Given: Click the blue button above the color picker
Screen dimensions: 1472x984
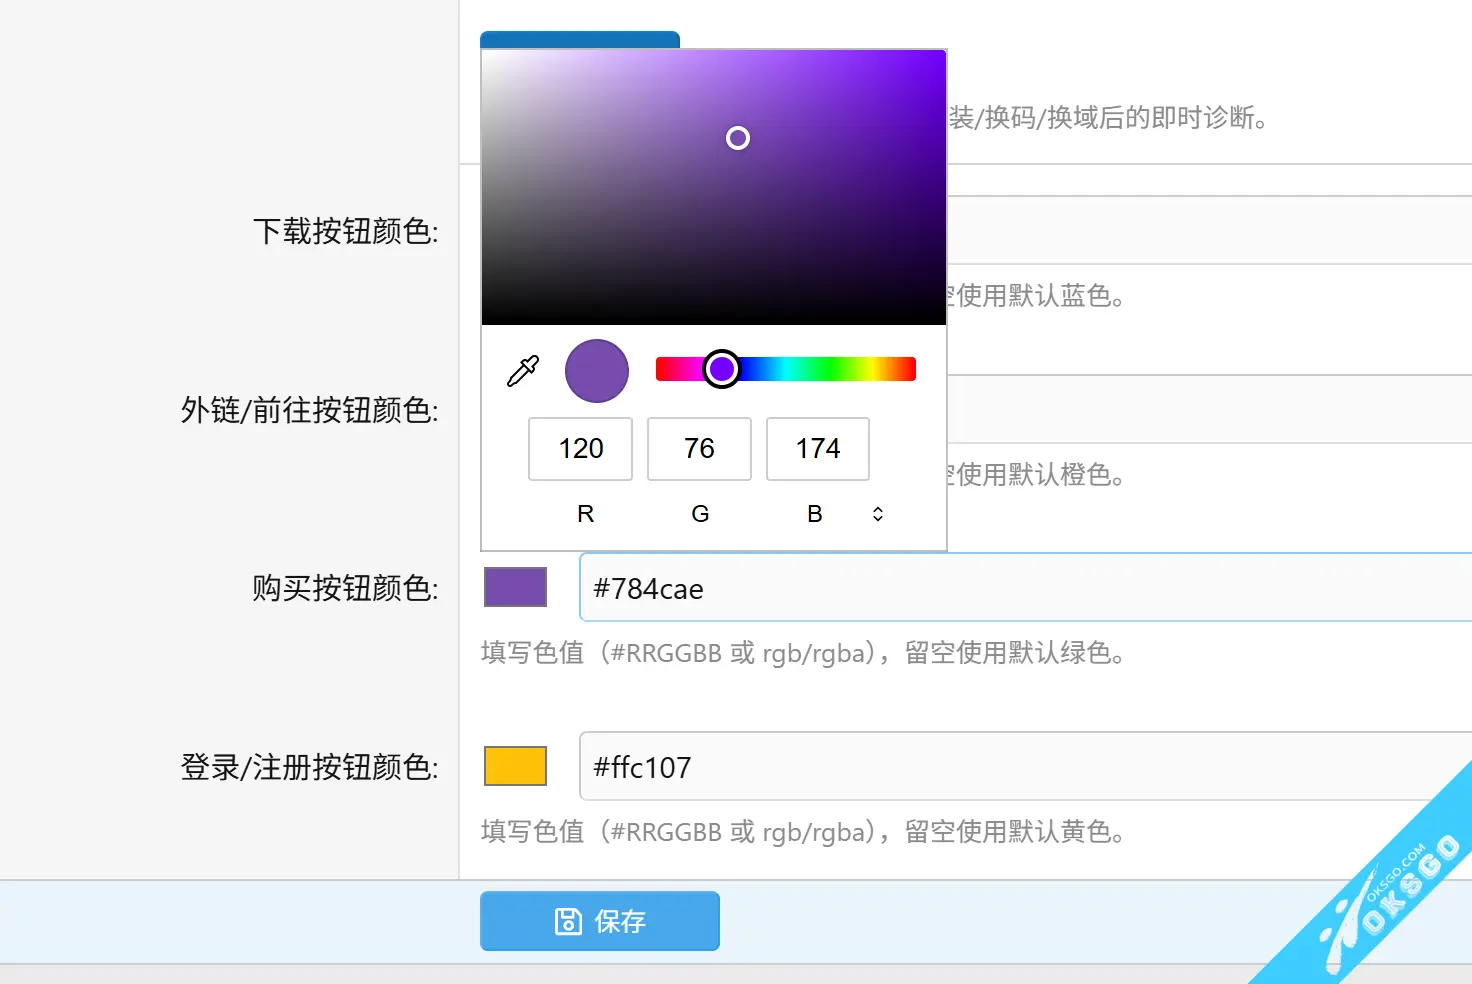Looking at the screenshot, I should click(x=580, y=40).
